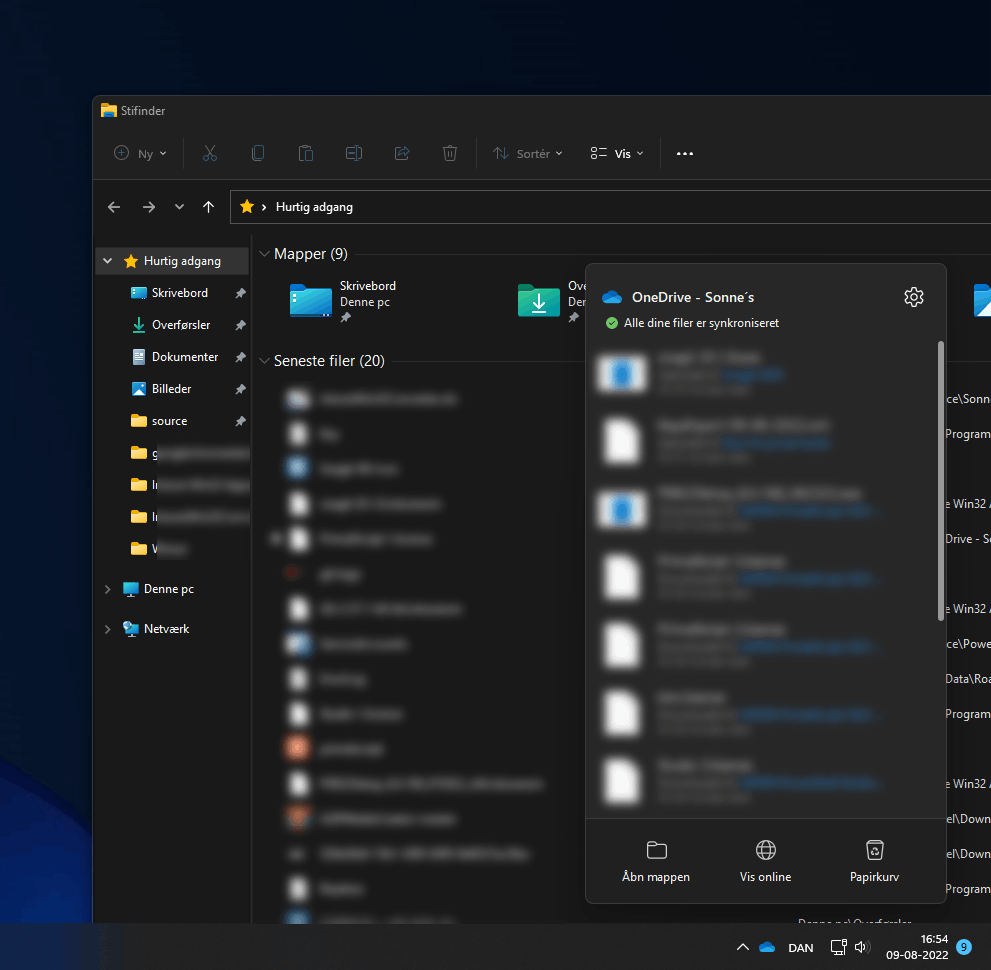Click Åbn mappen in OneDrive panel
This screenshot has height=970, width=991.
click(656, 861)
